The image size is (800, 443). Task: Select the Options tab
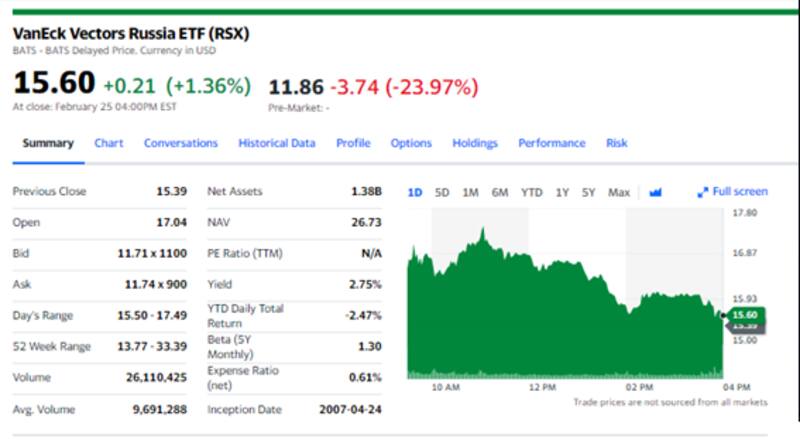pyautogui.click(x=411, y=143)
